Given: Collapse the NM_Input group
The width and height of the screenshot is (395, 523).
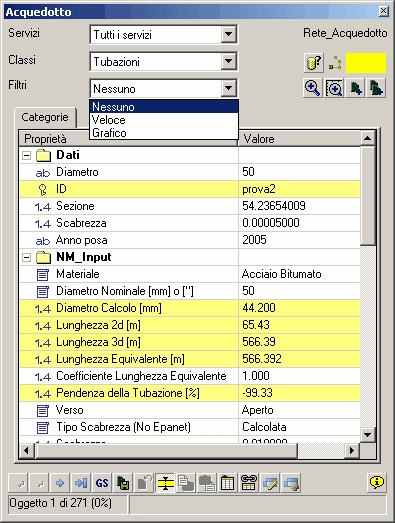Looking at the screenshot, I should [x=26, y=257].
